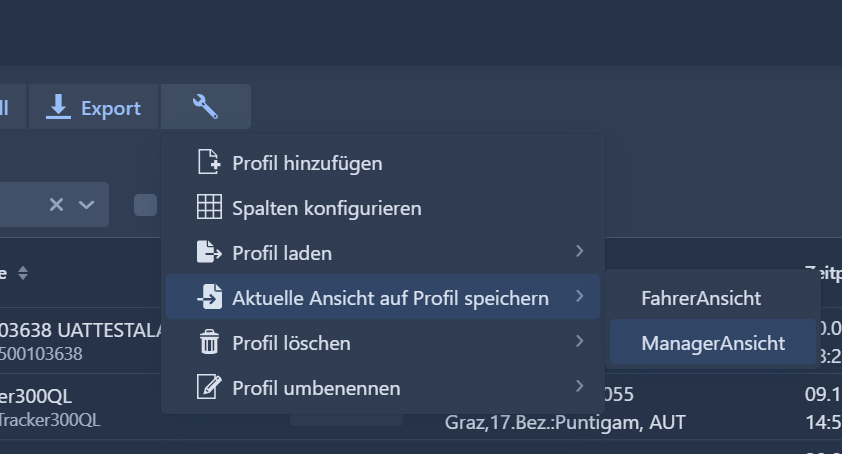The height and width of the screenshot is (454, 842).
Task: Choose ManagerAnsicht profile in submenu
Action: click(713, 343)
